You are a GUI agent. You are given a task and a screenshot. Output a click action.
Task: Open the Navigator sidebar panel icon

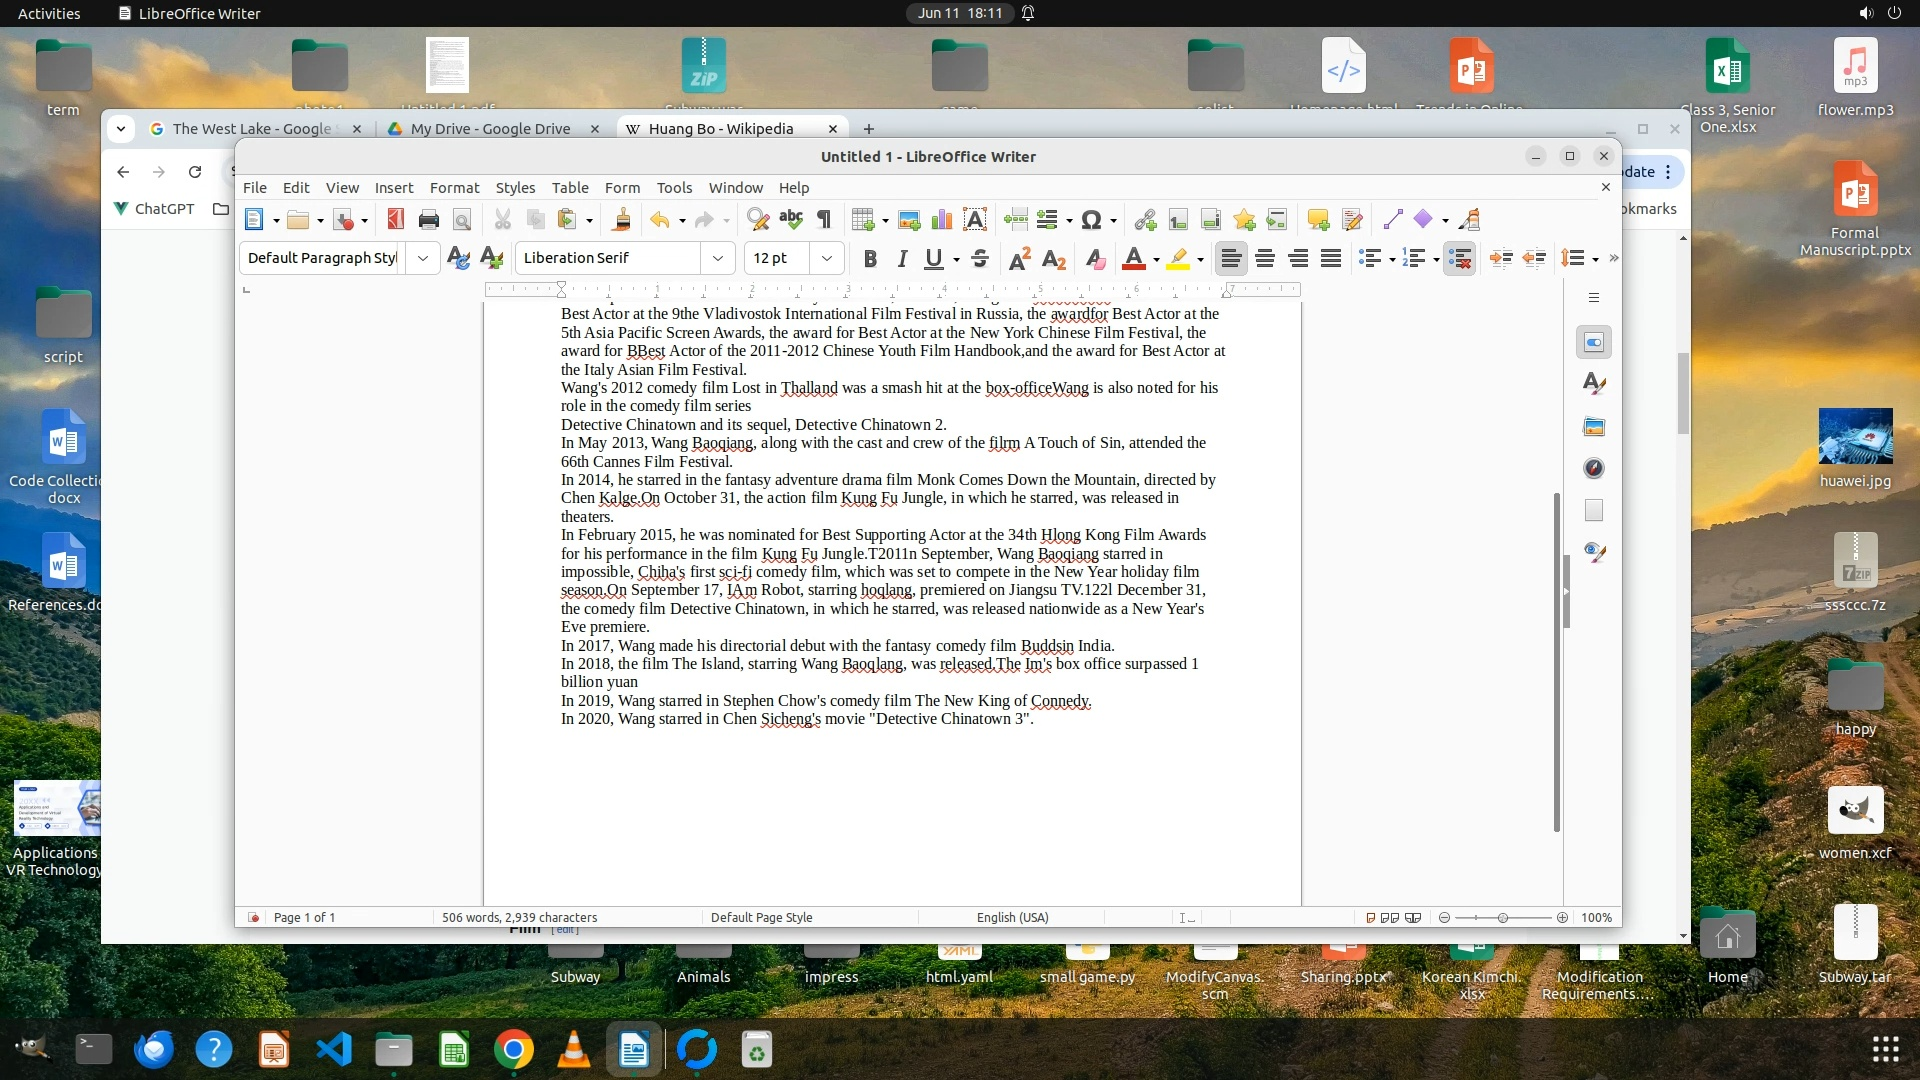point(1594,468)
